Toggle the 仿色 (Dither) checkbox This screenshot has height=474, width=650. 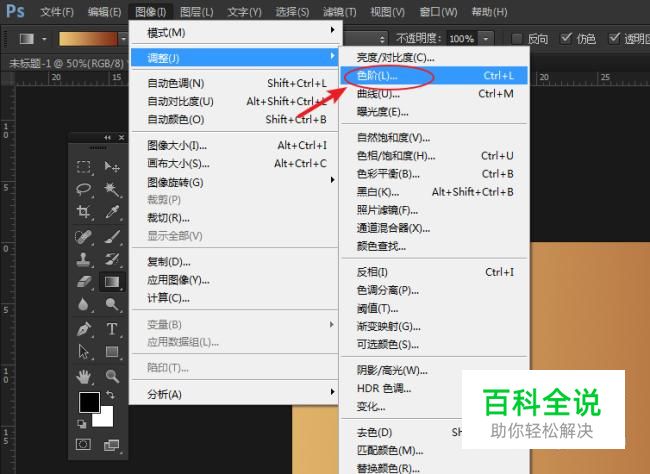coord(565,39)
